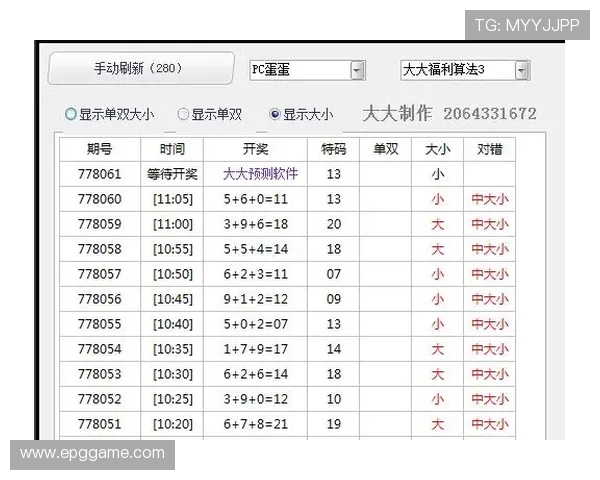Select issue number 778052 cell
600x480 pixels.
pos(100,399)
